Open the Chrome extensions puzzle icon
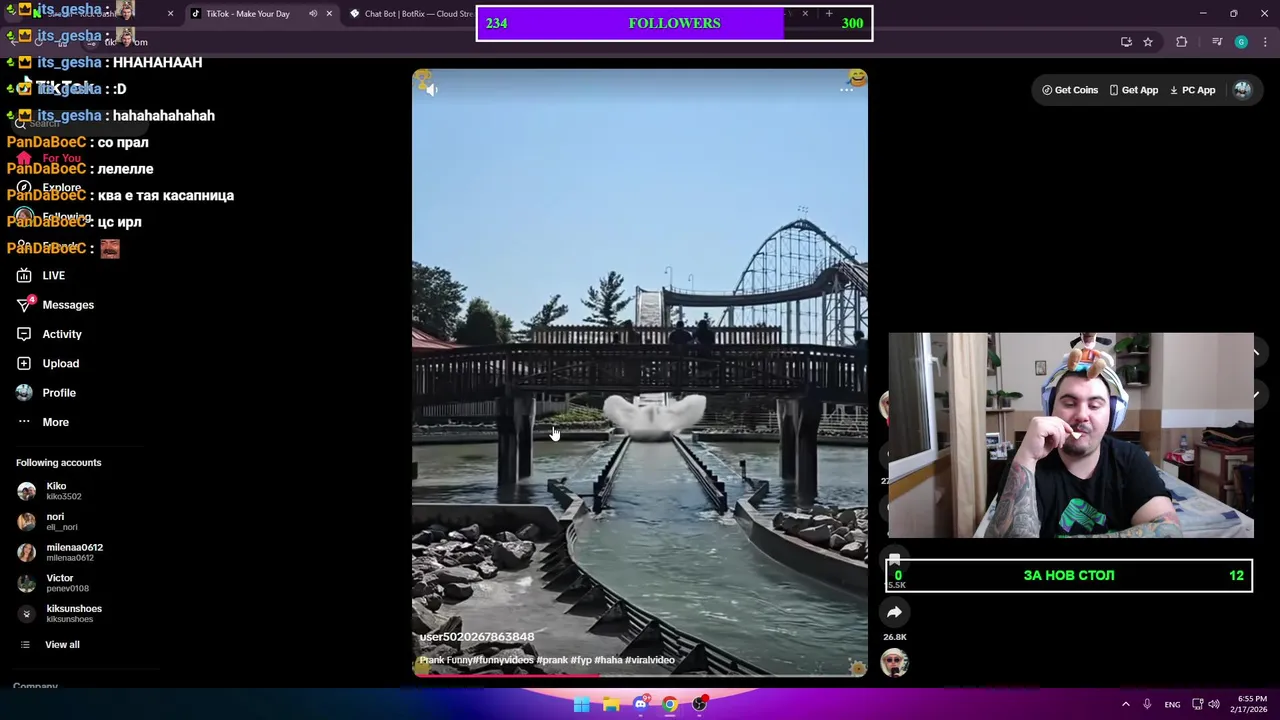 pos(1182,42)
